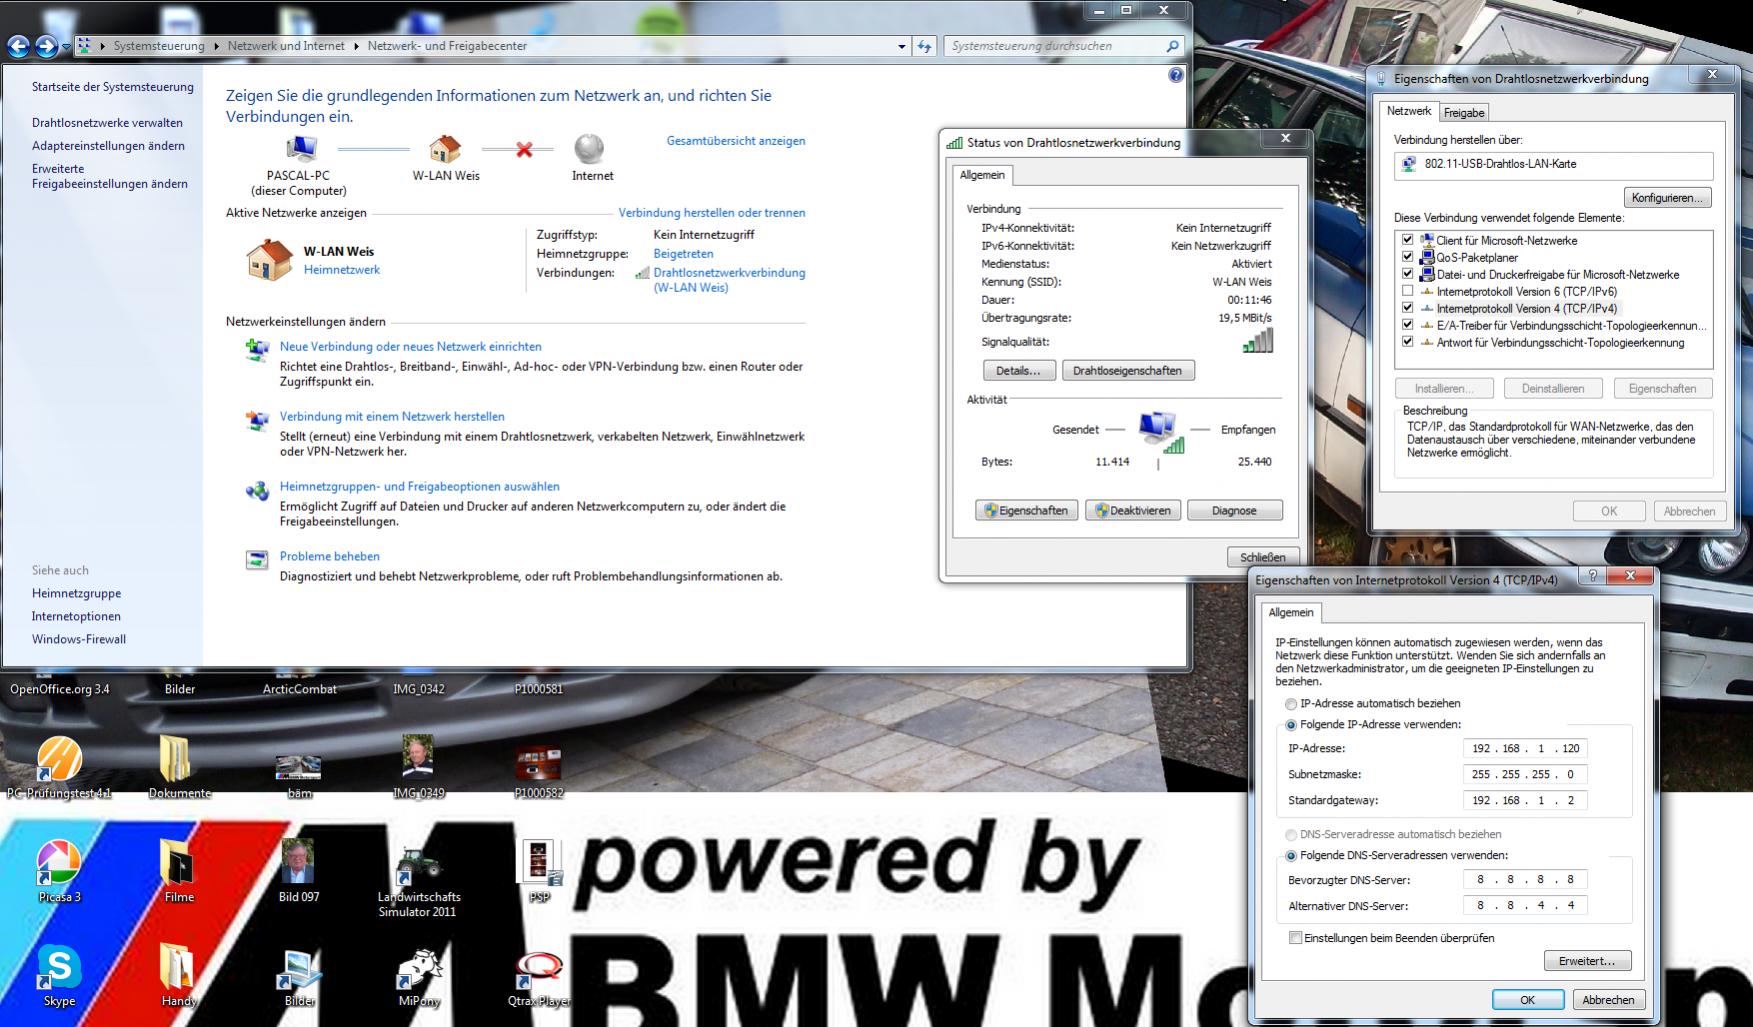
Task: Select Folgende DNS-Serveradressen verwenden radio button
Action: pos(1291,856)
